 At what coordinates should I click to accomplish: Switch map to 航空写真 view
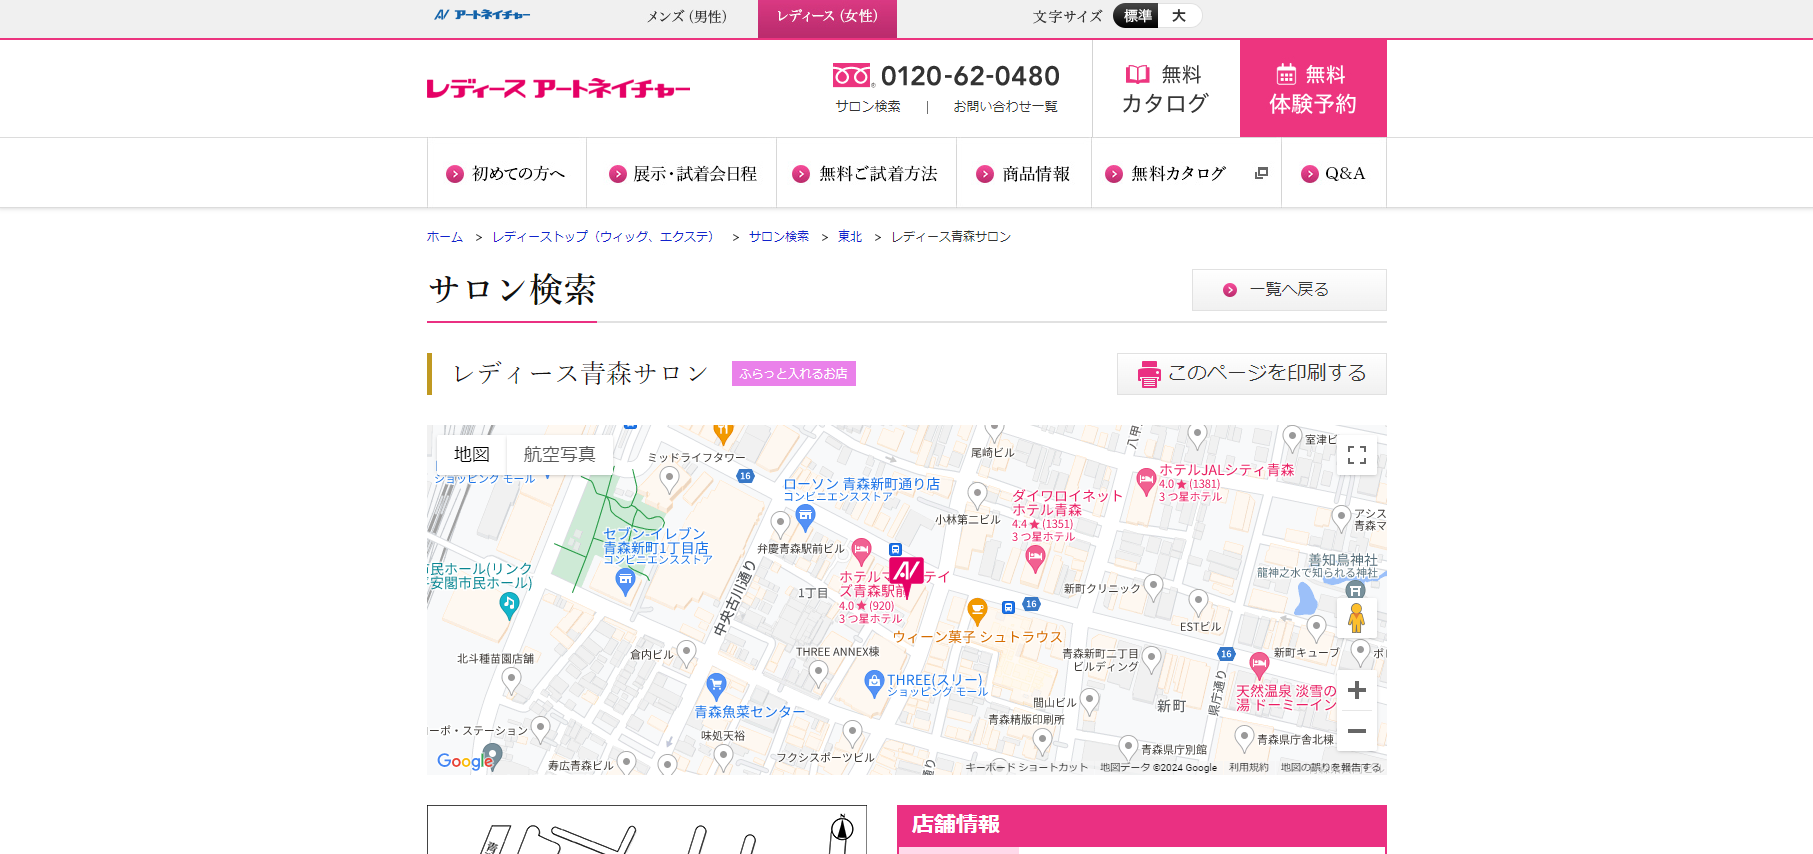560,454
